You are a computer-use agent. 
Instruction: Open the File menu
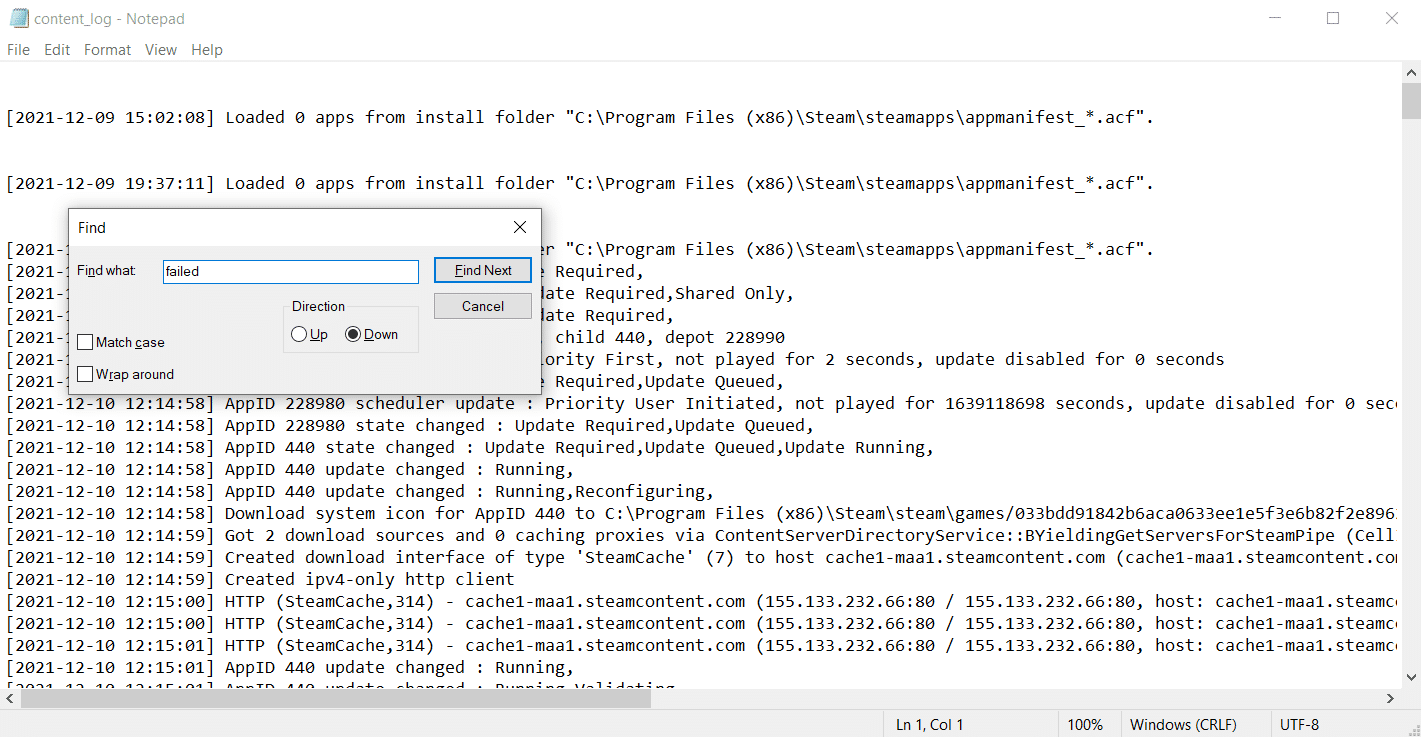coord(18,50)
